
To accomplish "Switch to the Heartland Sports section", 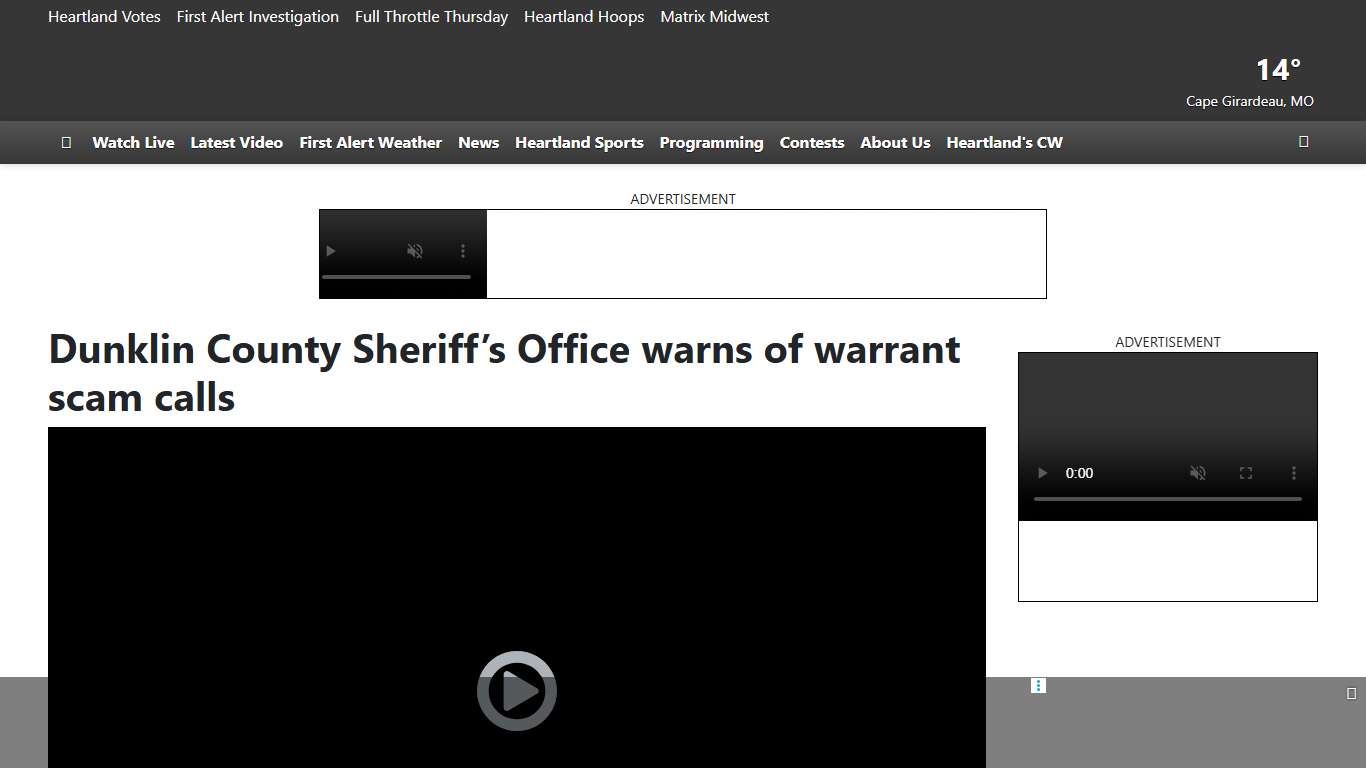I will click(x=579, y=142).
